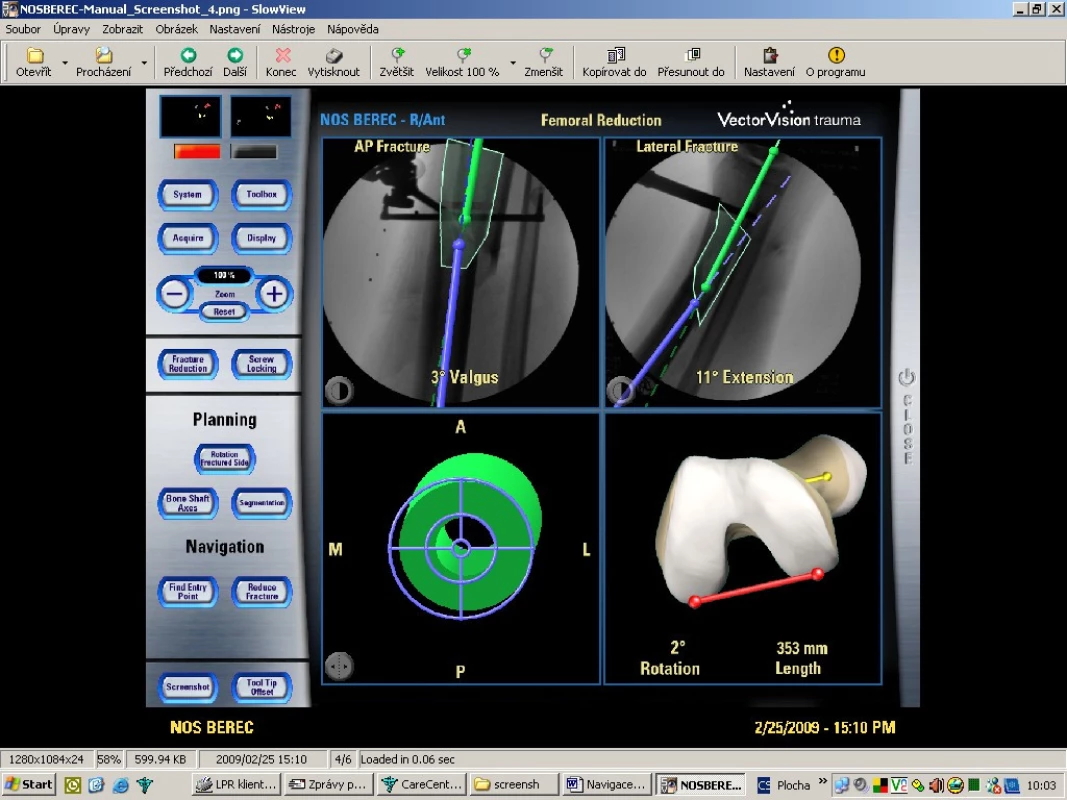This screenshot has width=1067, height=800.
Task: Click Rotation Fractured Side button
Action: (x=225, y=459)
